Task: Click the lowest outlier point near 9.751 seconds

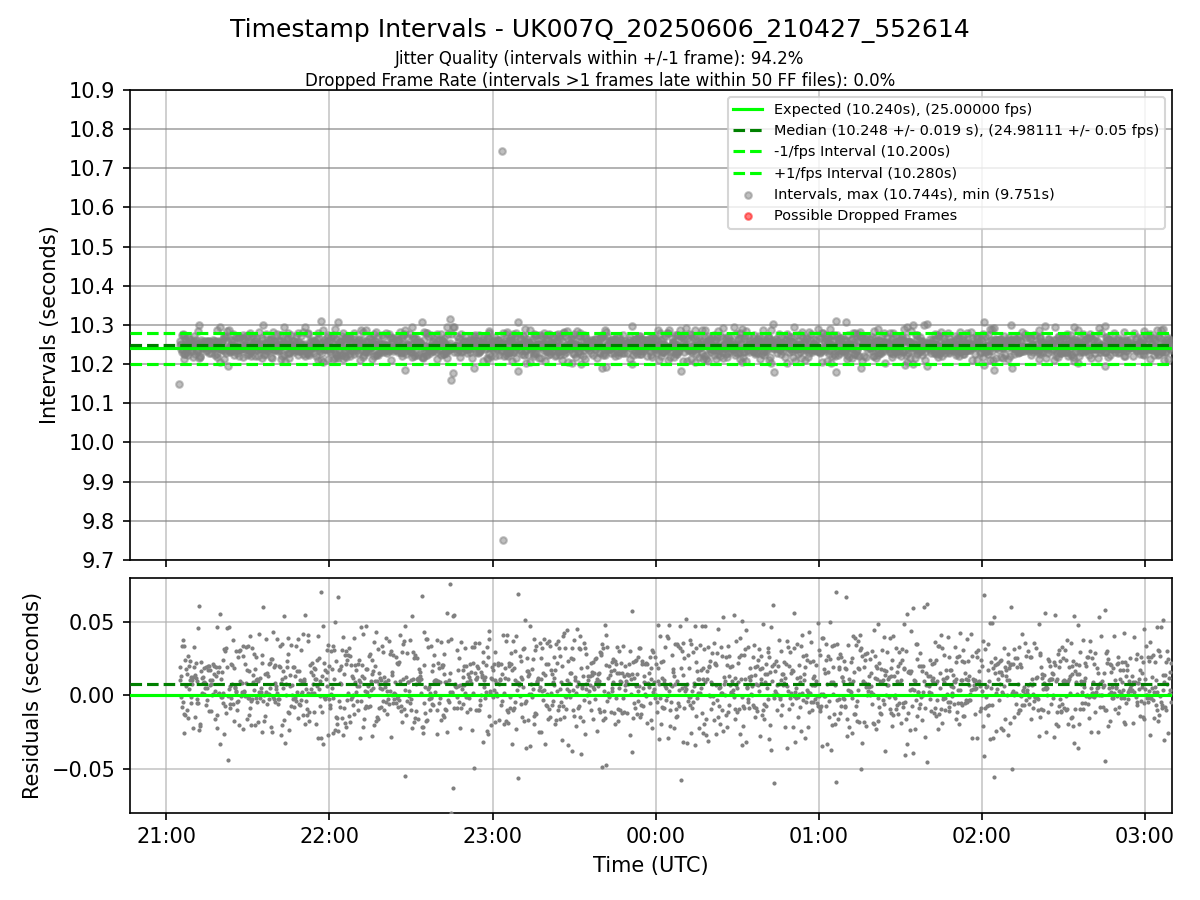Action: 503,540
